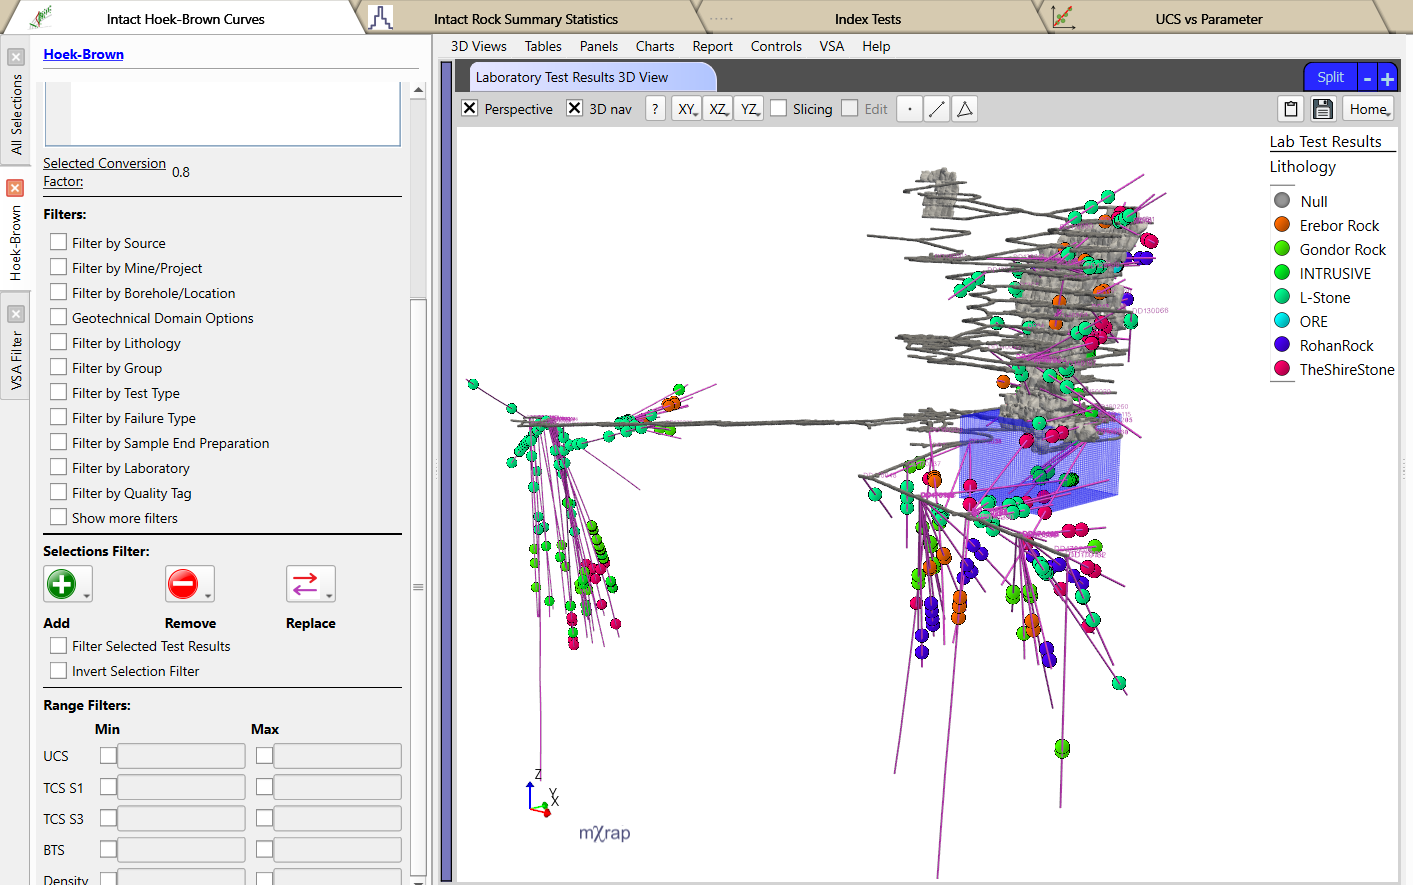Click the UCS Min input field
Screen dimensions: 1413x885
point(181,756)
